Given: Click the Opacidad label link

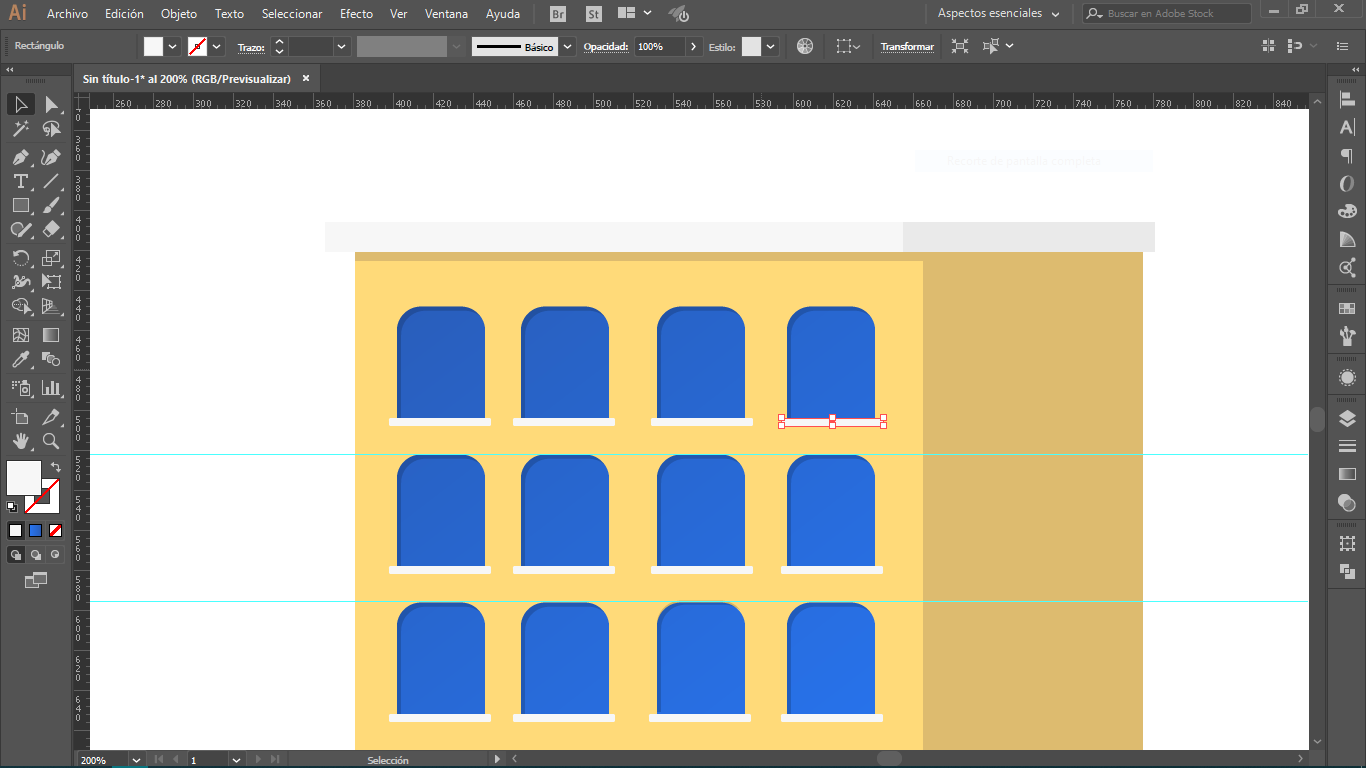Looking at the screenshot, I should [604, 47].
